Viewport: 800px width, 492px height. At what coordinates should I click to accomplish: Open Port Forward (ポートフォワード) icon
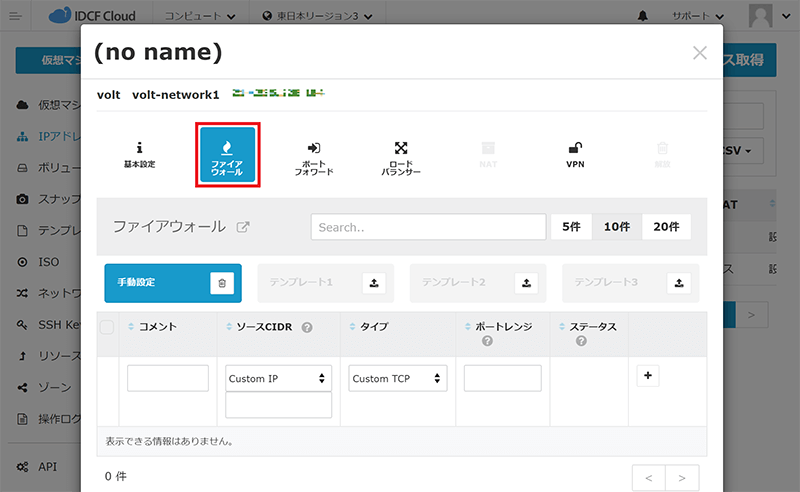[x=313, y=156]
